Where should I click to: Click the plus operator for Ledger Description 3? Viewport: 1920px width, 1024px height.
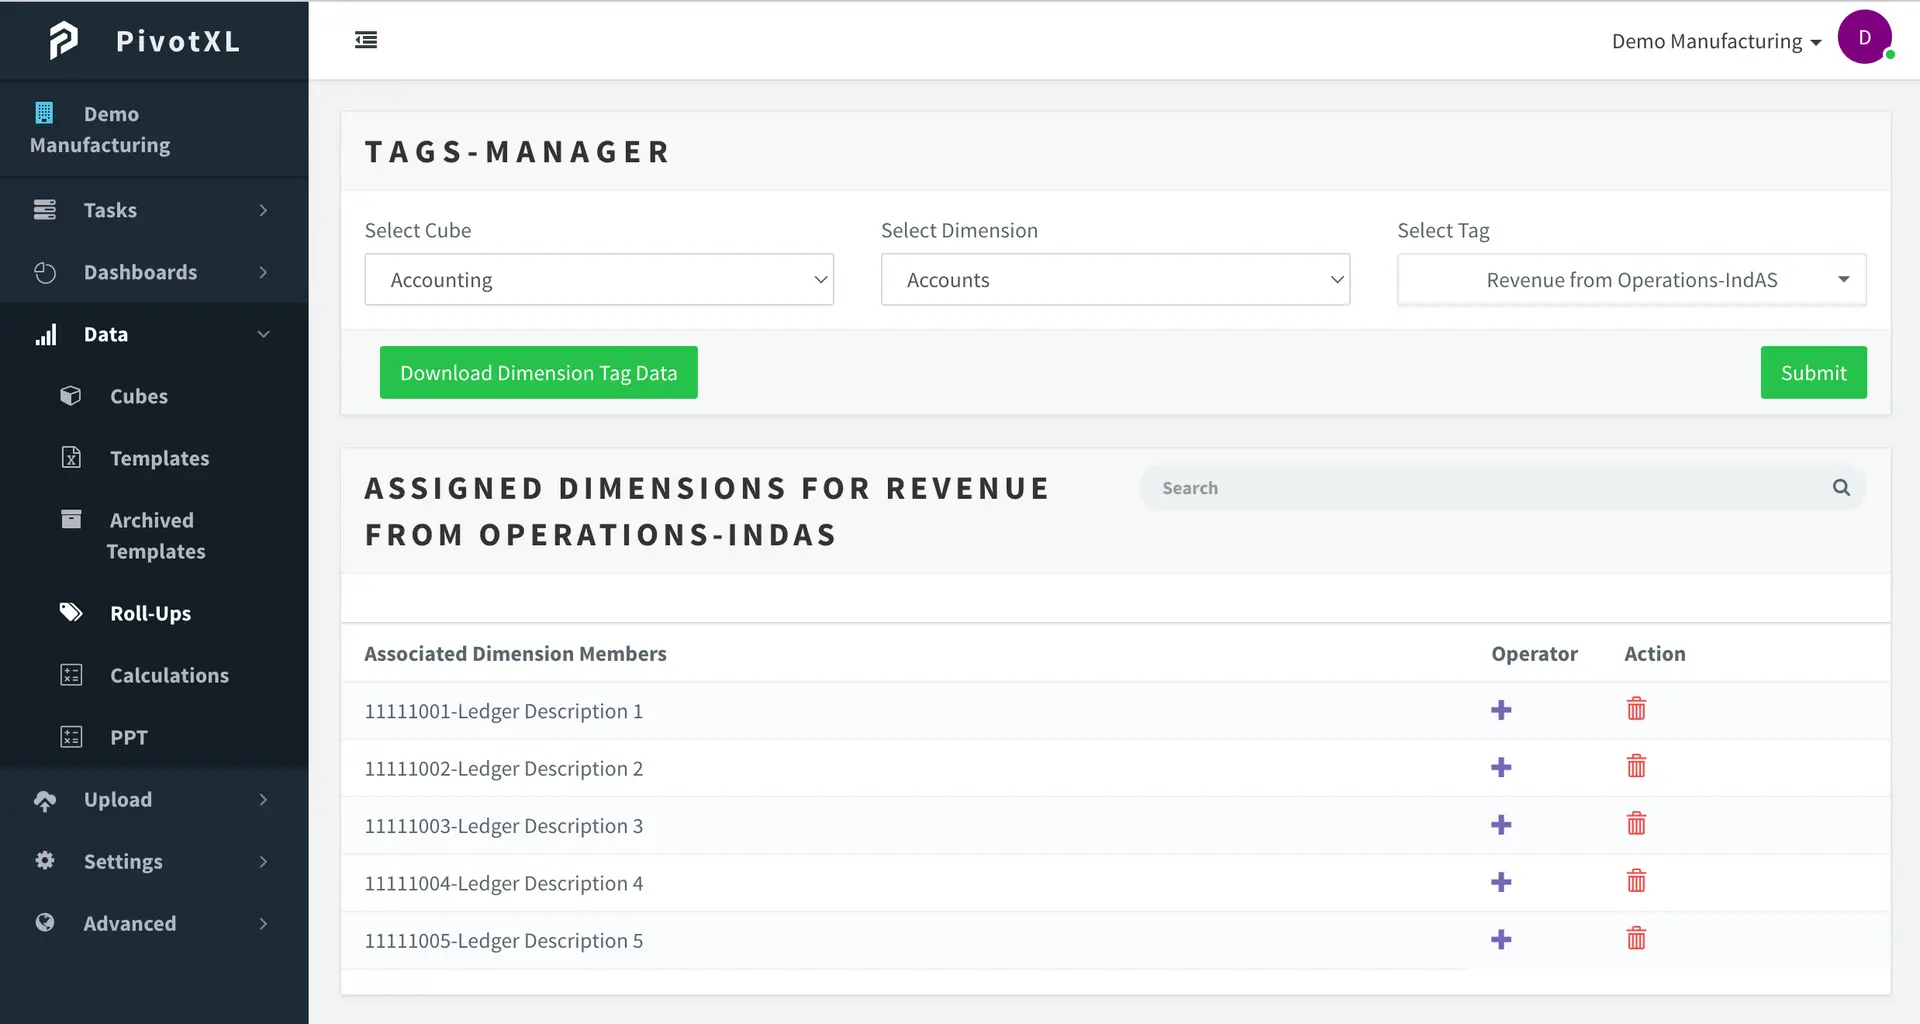click(x=1501, y=825)
